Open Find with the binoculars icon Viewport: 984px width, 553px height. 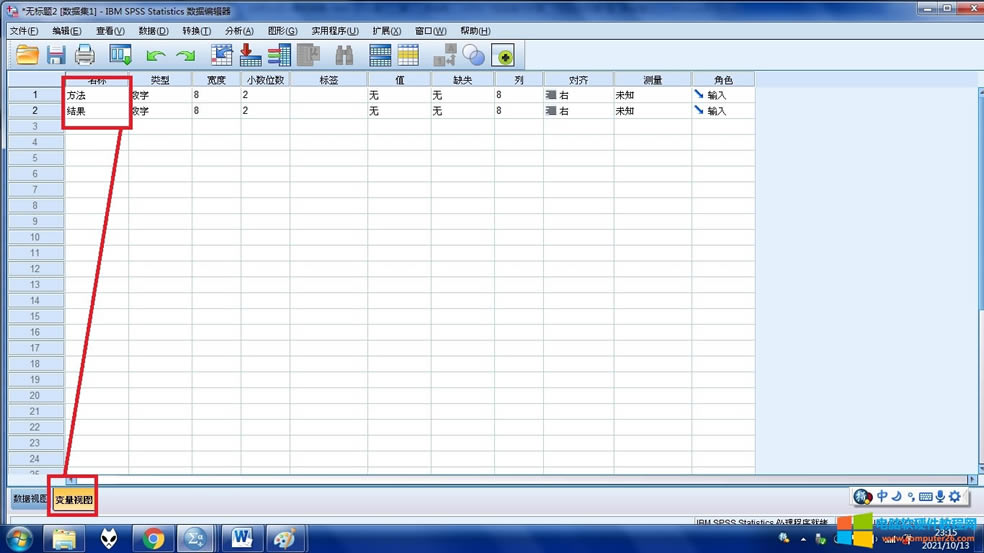tap(344, 56)
